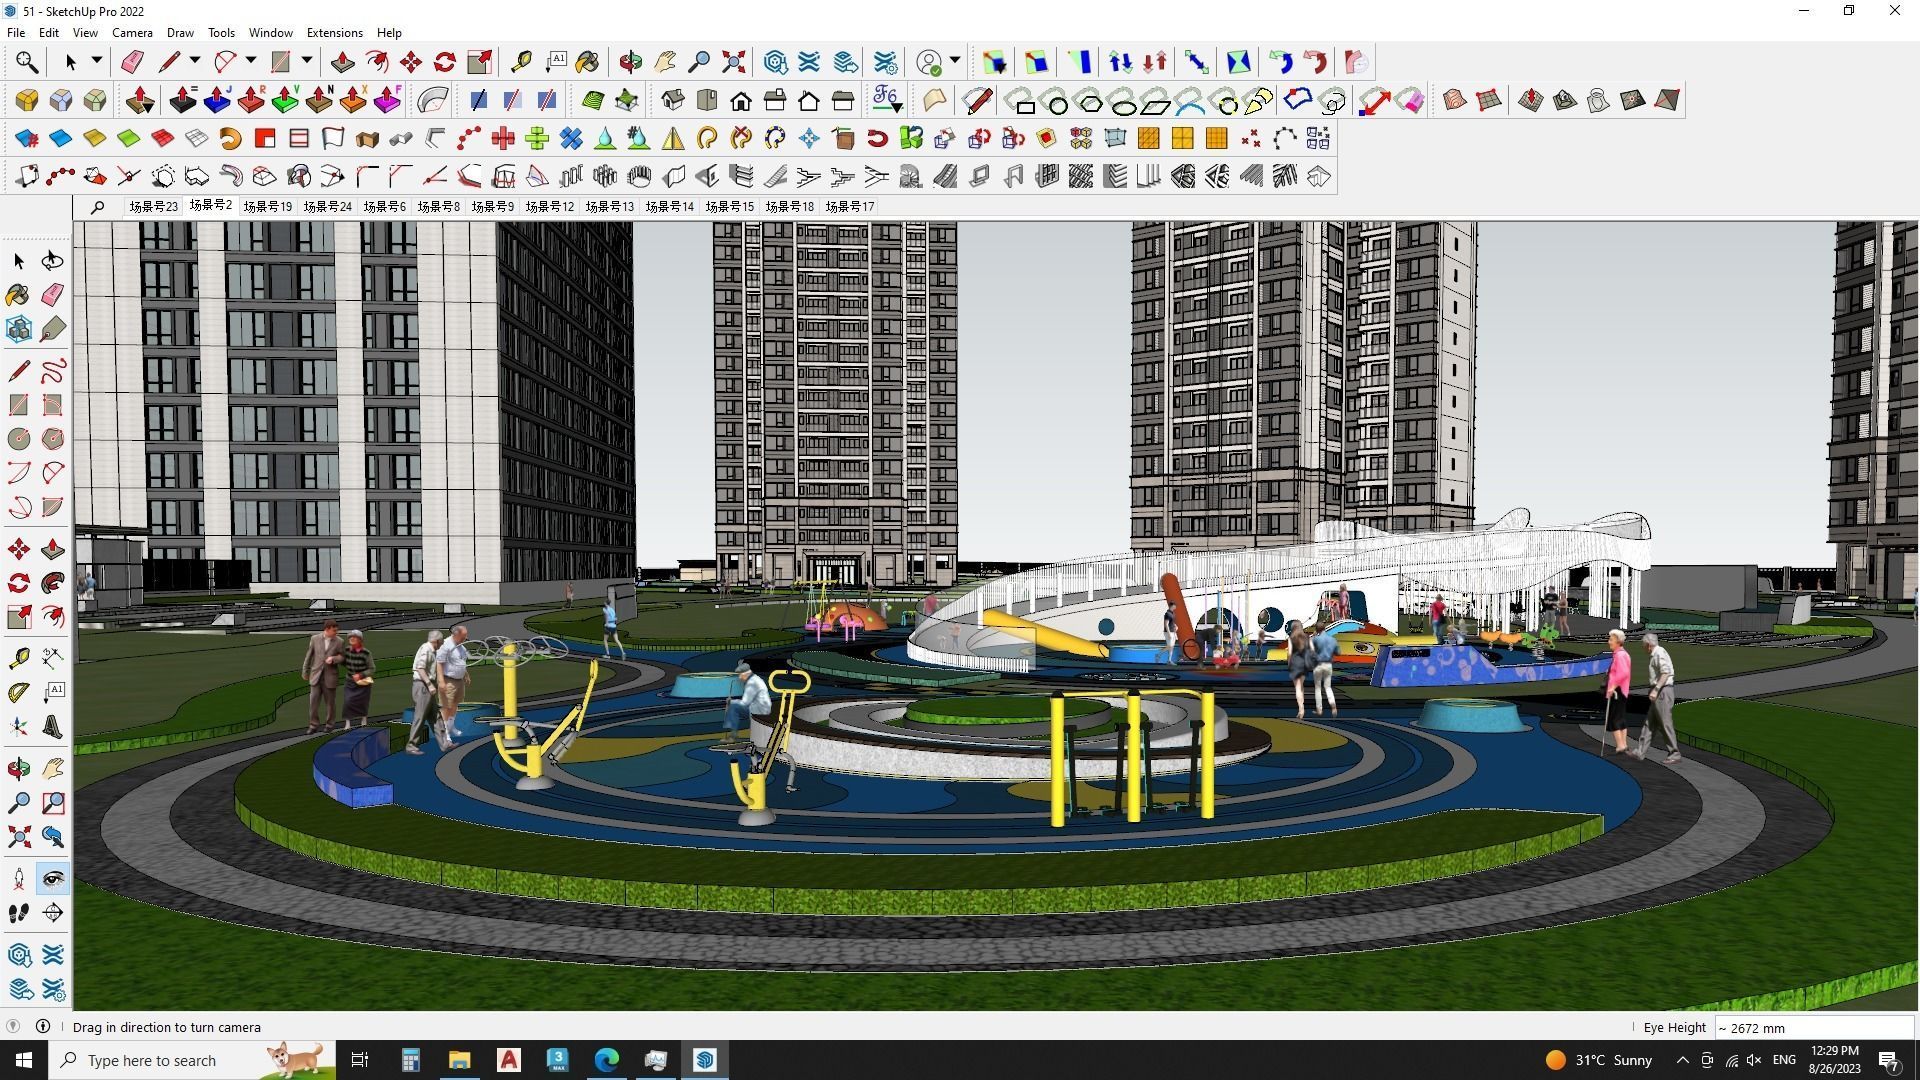Choose the 3D Text tool

[x=52, y=727]
